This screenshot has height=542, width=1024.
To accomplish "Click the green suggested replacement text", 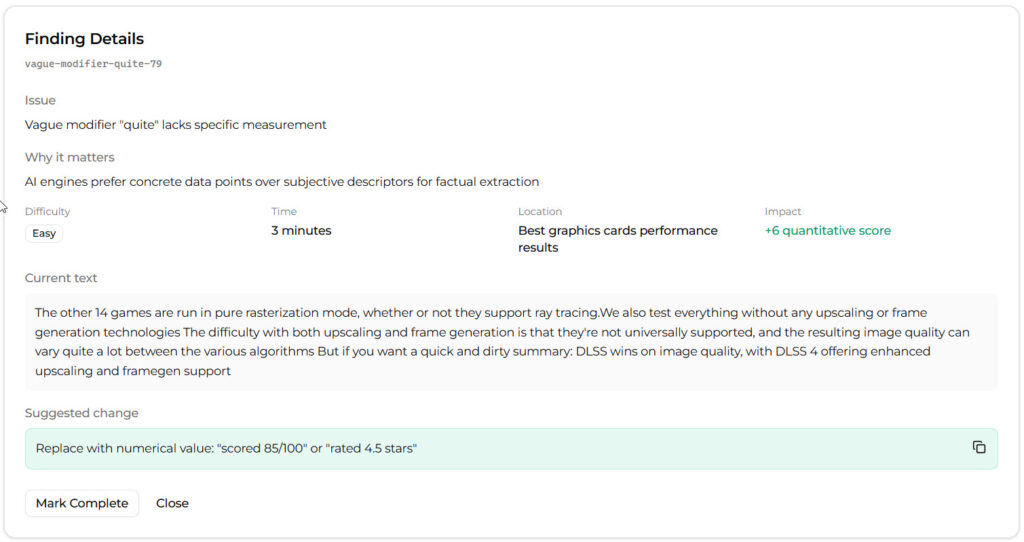I will pyautogui.click(x=226, y=449).
